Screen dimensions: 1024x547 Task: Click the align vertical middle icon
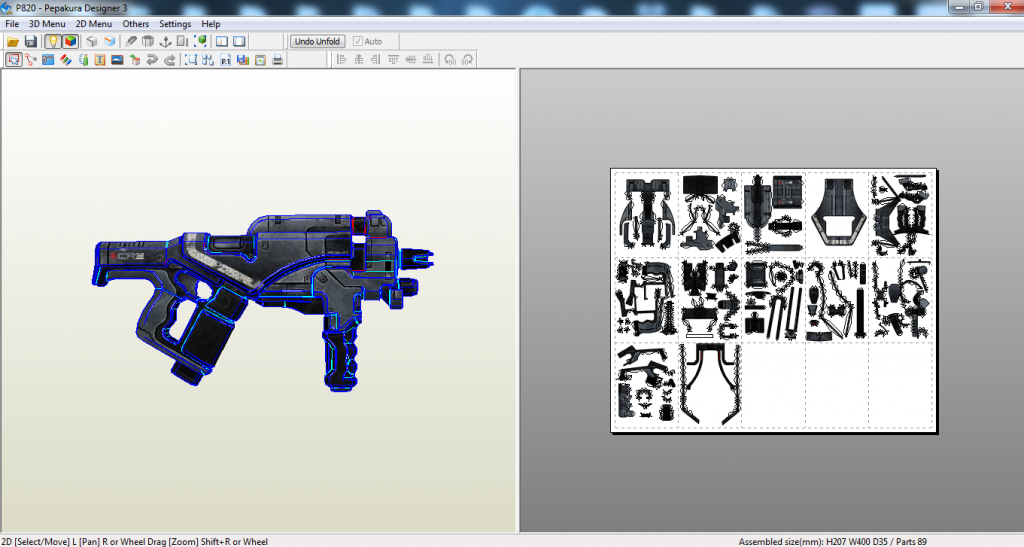(x=411, y=59)
